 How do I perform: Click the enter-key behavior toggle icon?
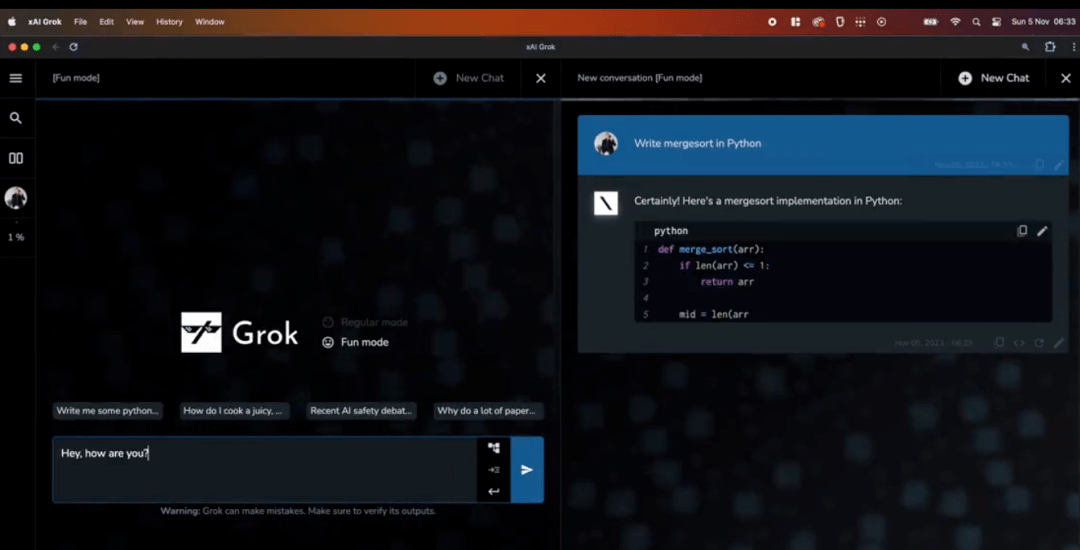pos(493,491)
